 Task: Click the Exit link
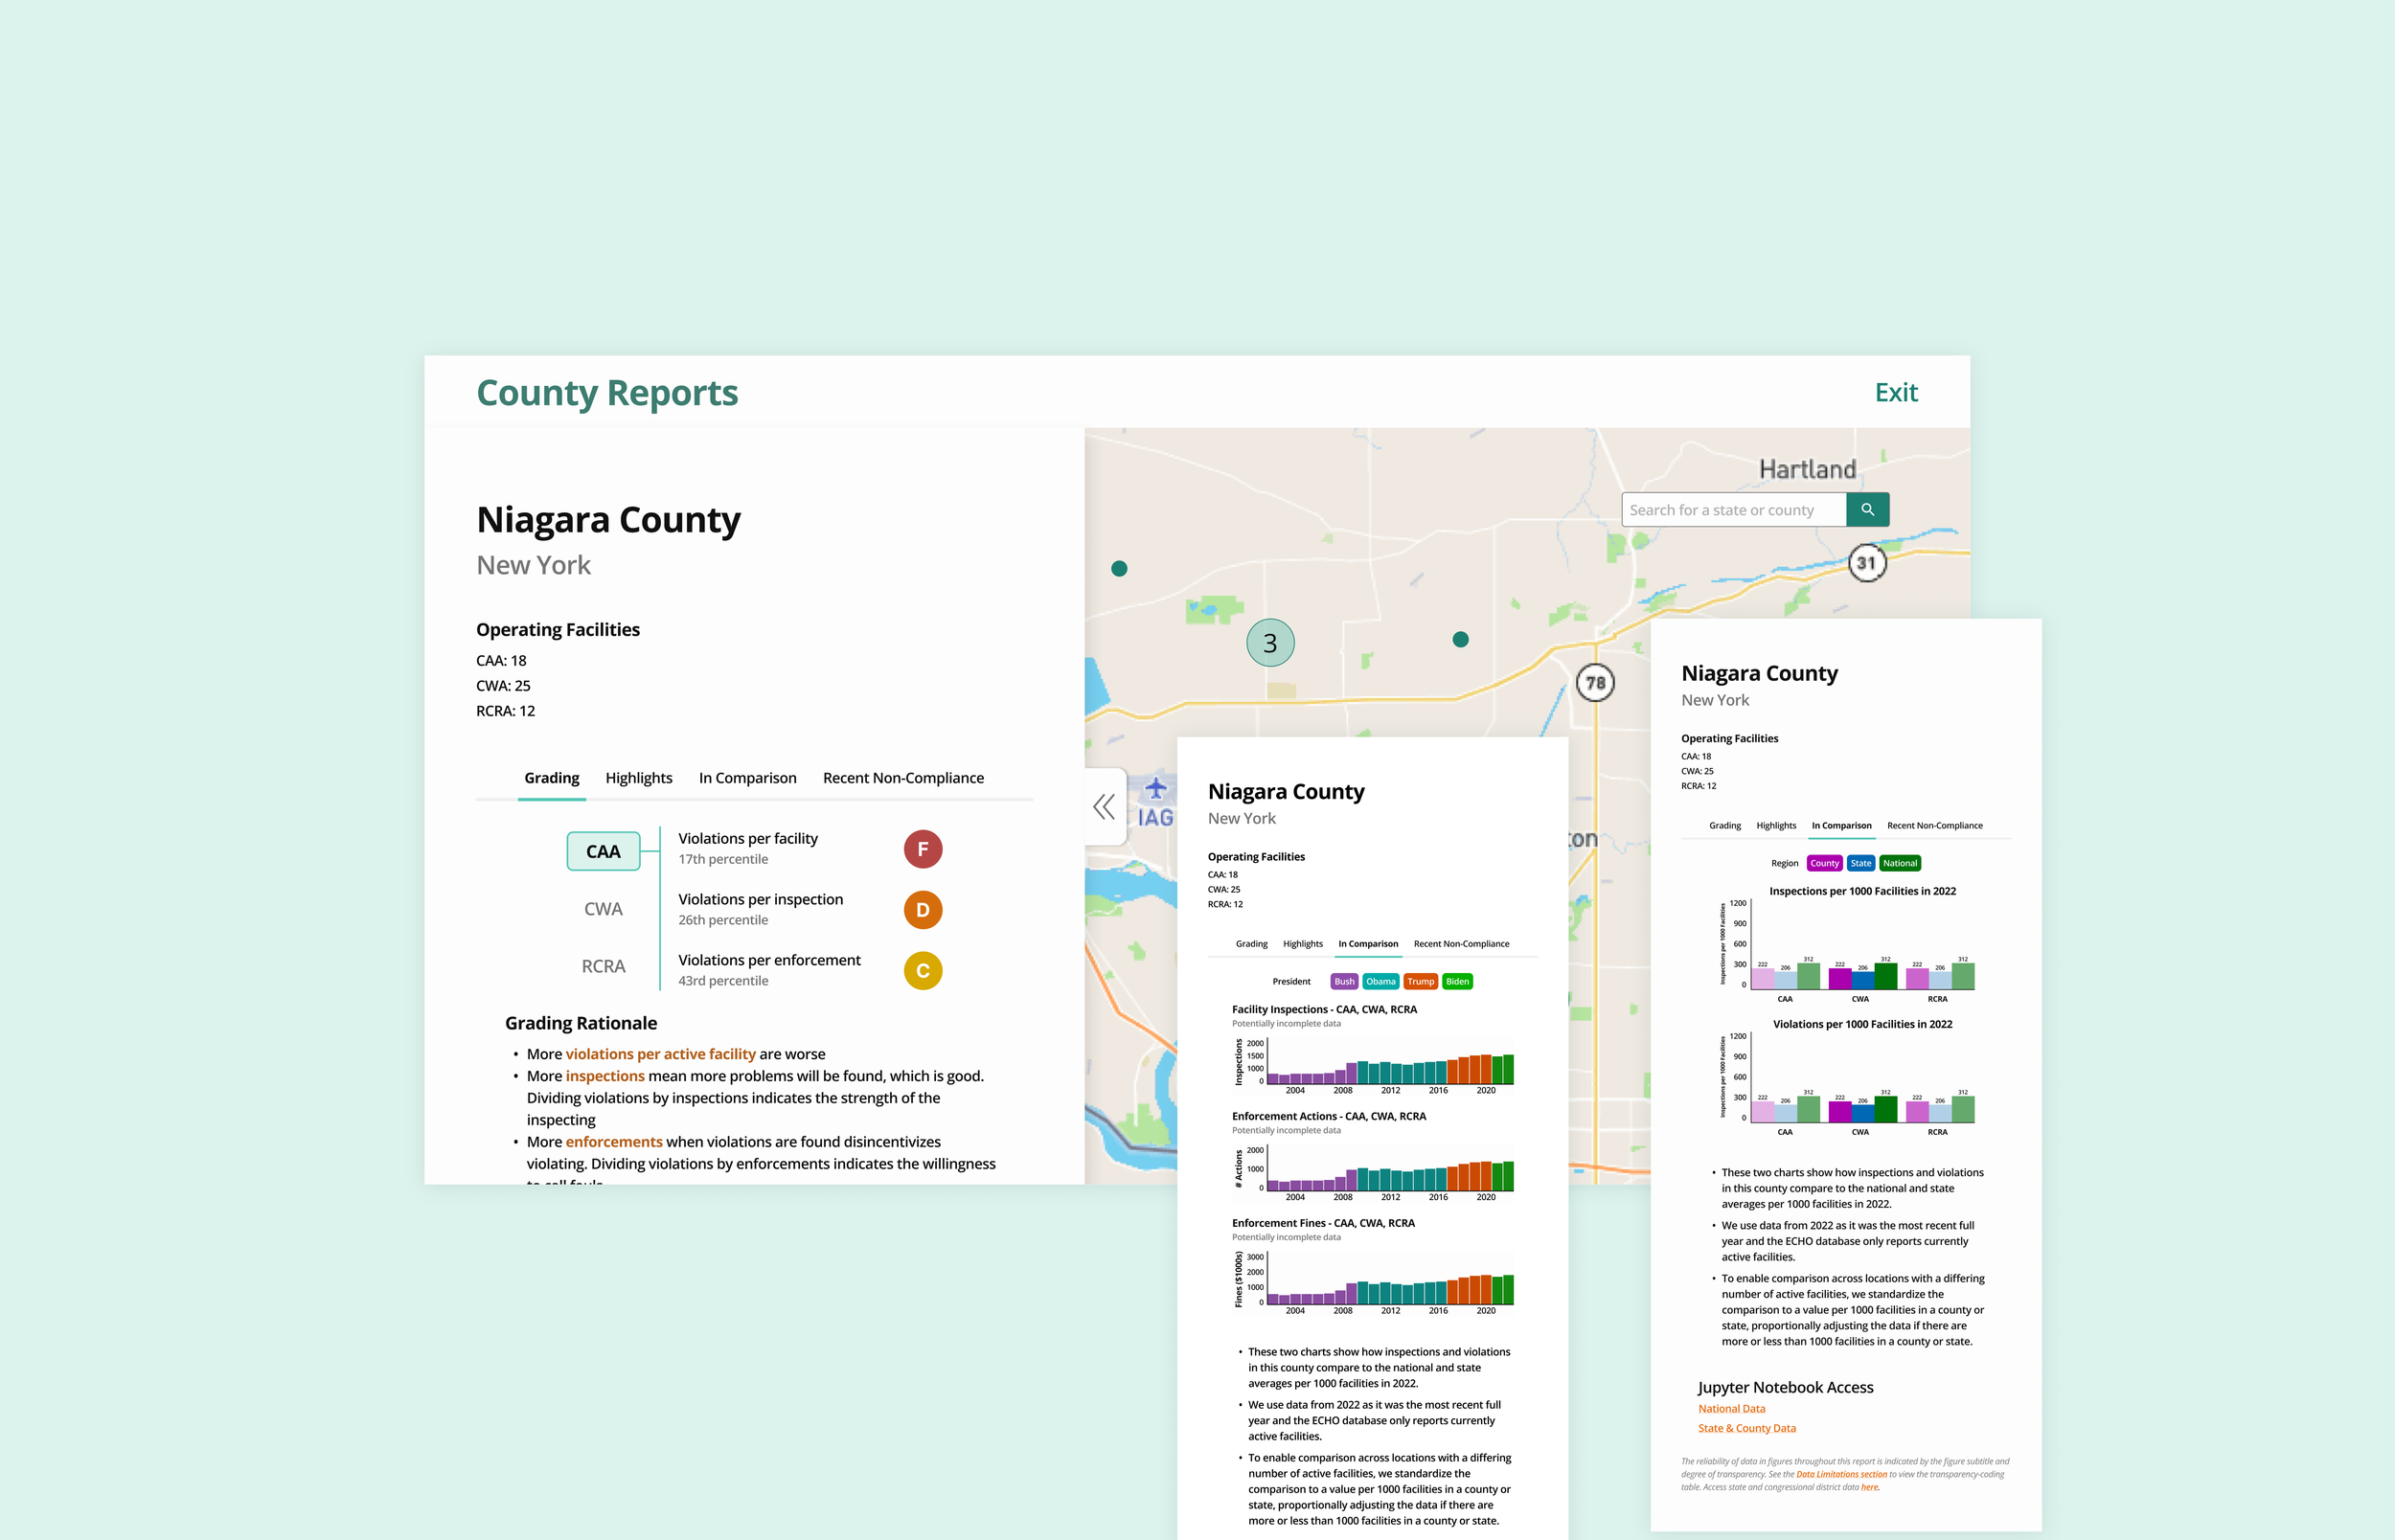point(1895,393)
